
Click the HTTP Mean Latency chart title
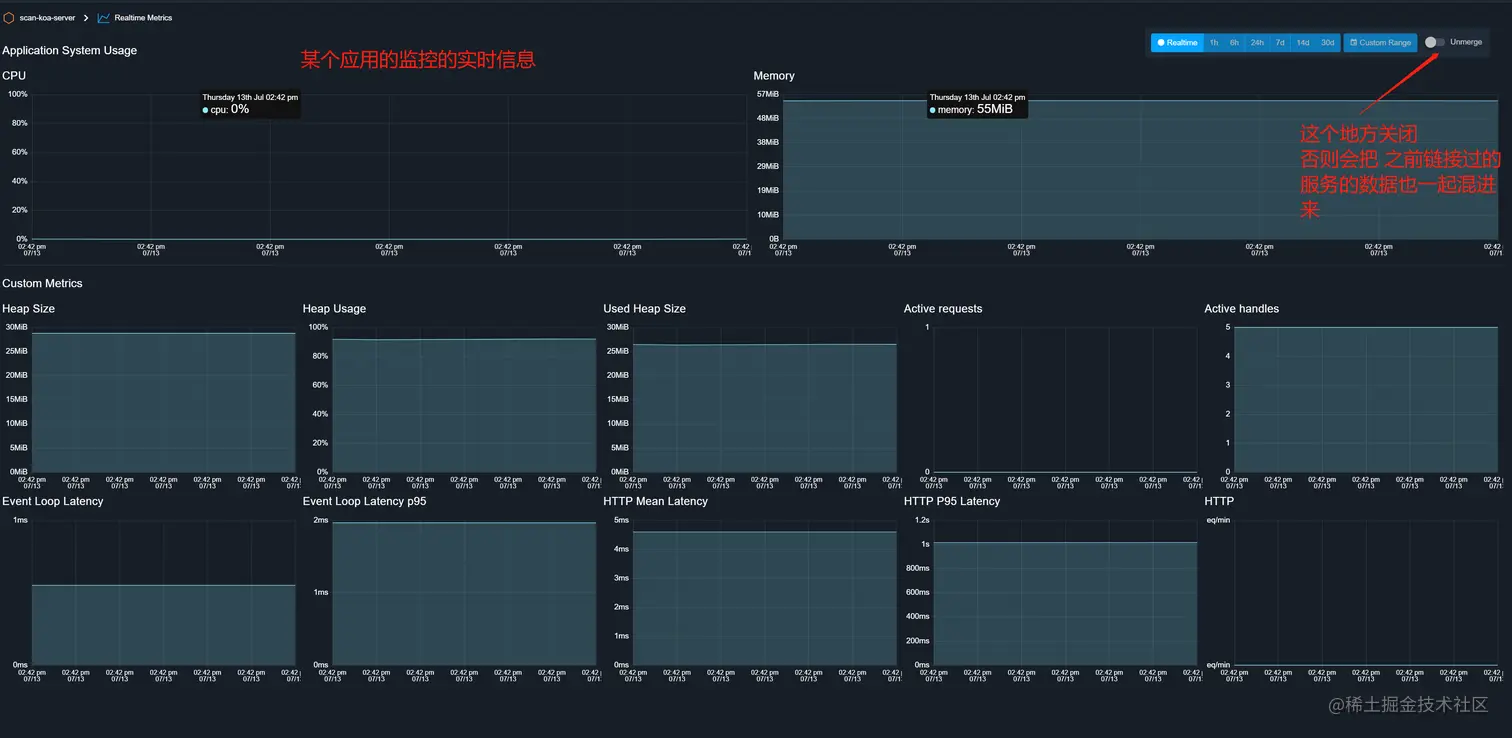[655, 502]
